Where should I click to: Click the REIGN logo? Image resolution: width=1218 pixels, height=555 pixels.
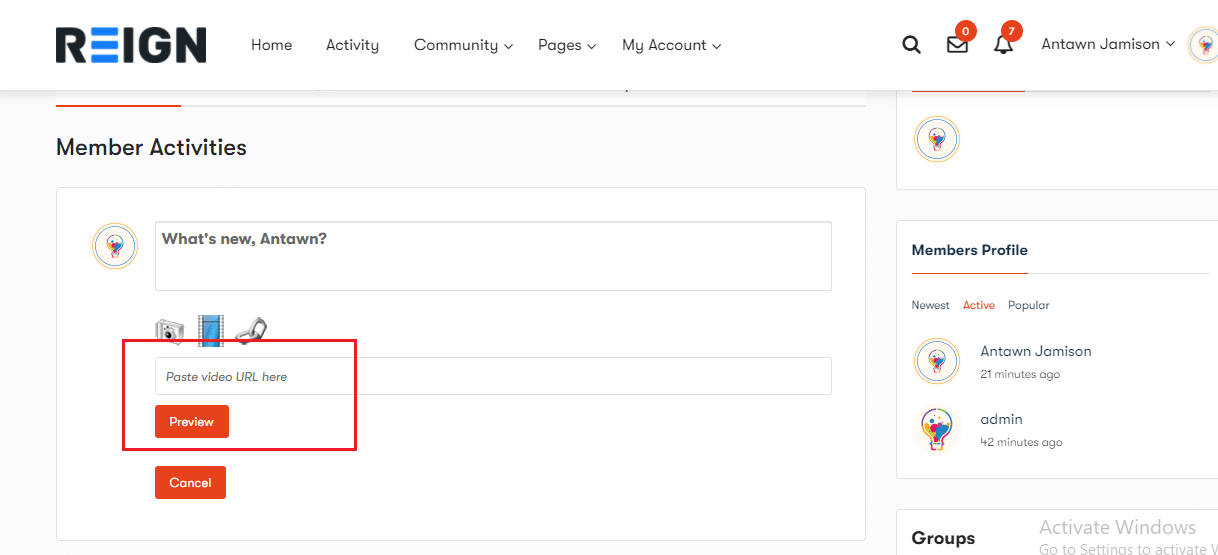point(131,45)
